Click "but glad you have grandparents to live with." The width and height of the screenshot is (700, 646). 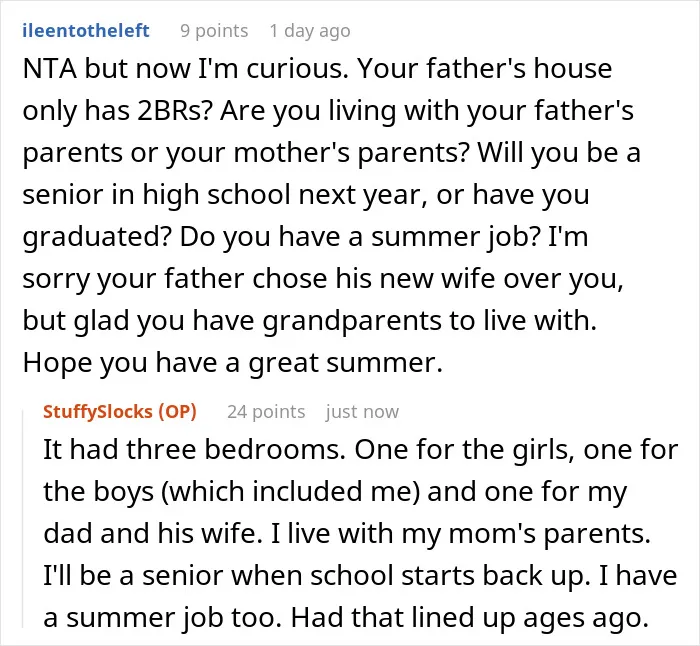coord(309,321)
